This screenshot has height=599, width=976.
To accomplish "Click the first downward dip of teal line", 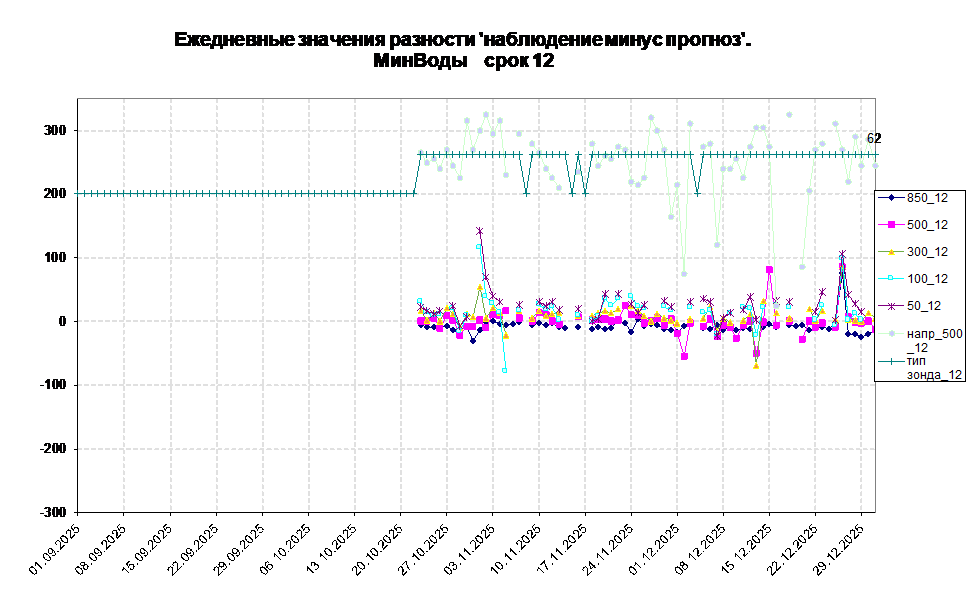I will click(526, 193).
